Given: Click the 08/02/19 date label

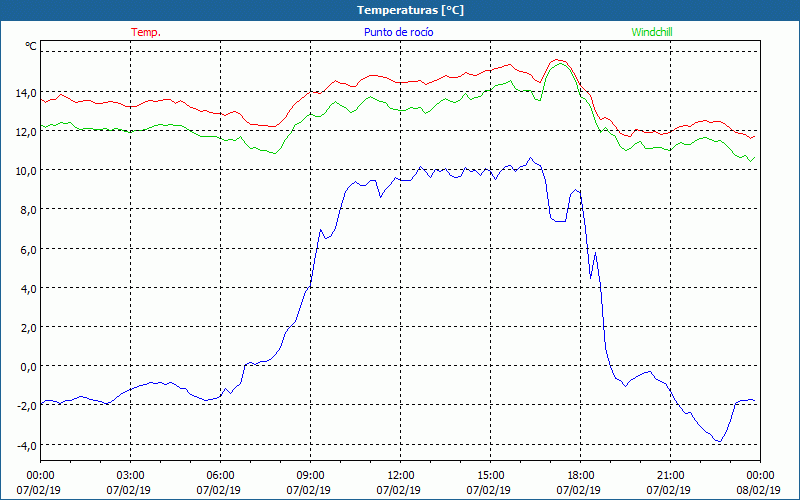Looking at the screenshot, I should (x=759, y=490).
